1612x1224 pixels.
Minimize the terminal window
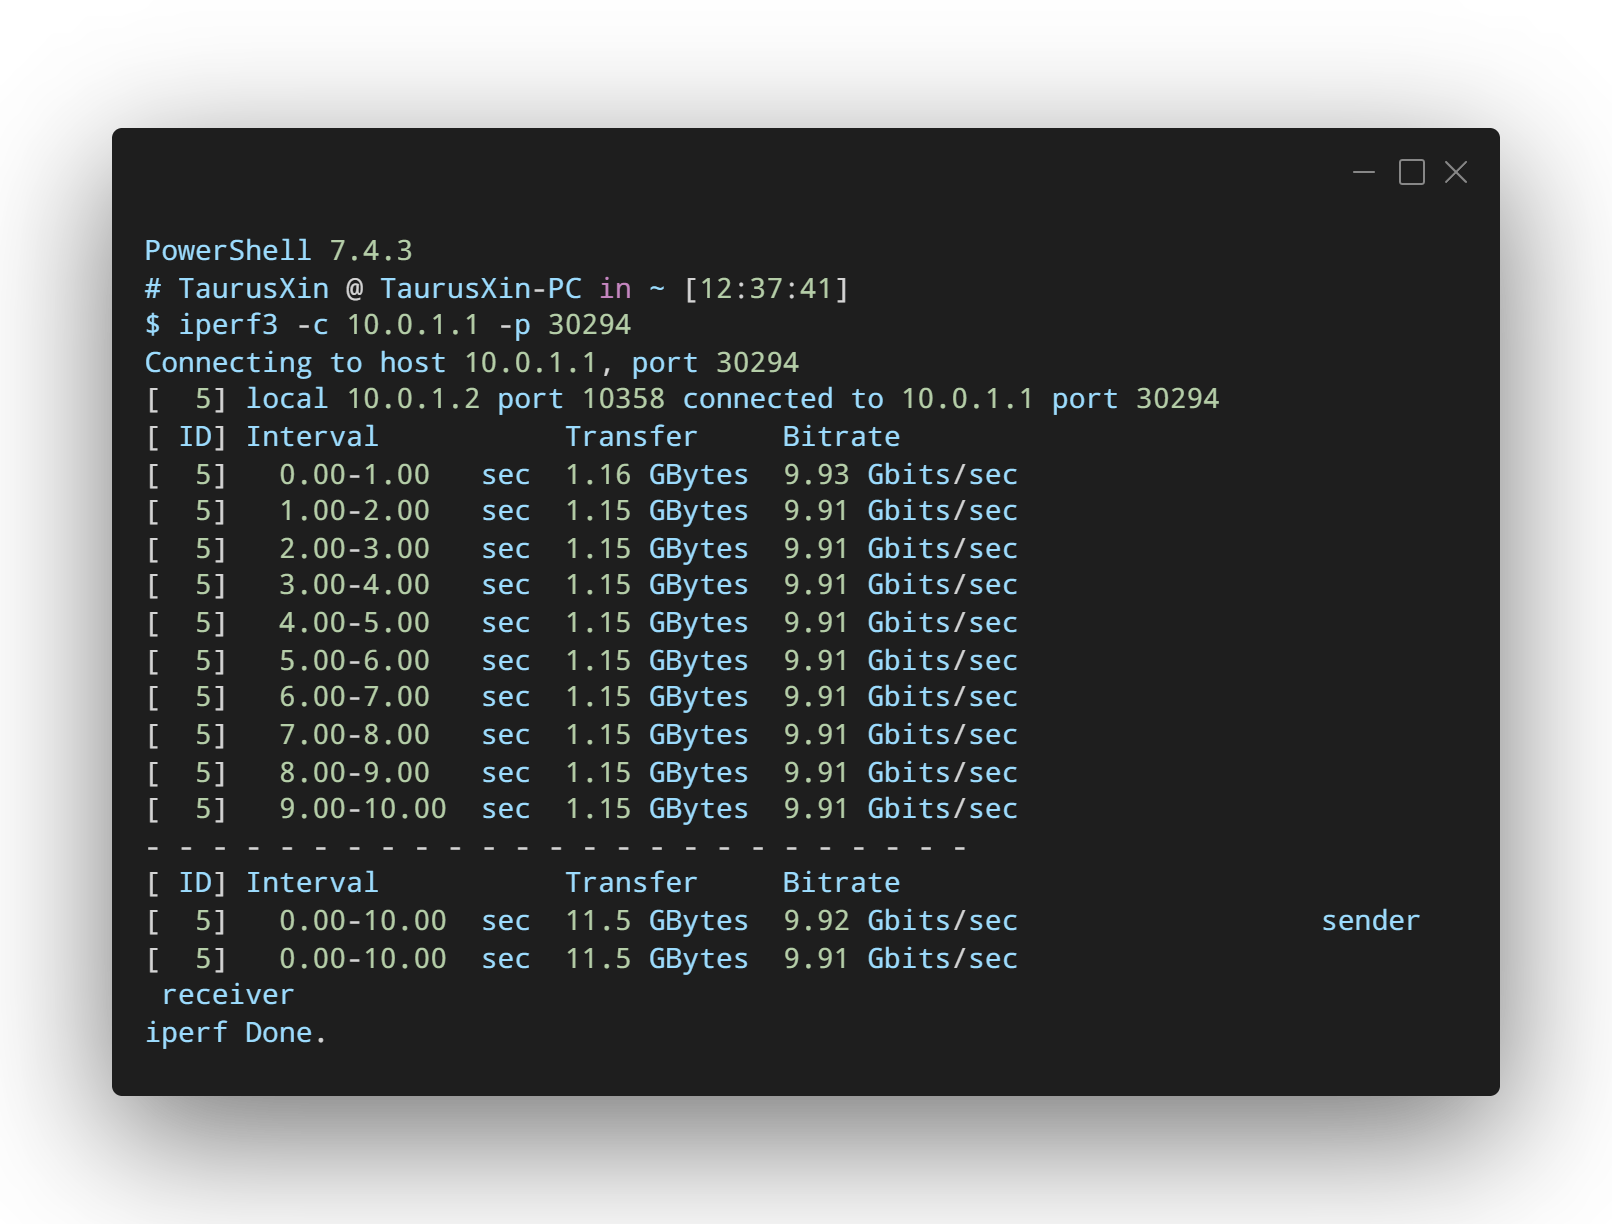click(1364, 173)
